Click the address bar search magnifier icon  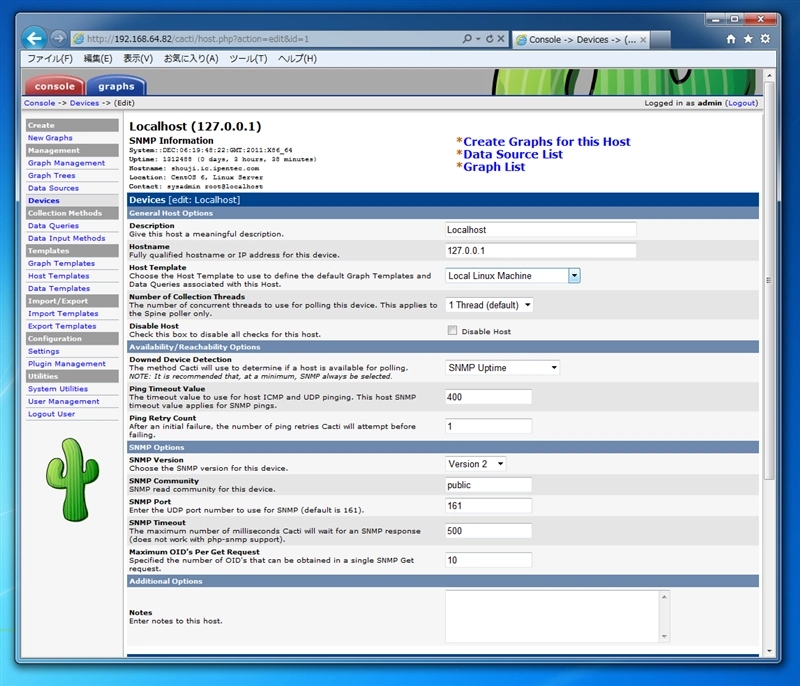tap(467, 39)
